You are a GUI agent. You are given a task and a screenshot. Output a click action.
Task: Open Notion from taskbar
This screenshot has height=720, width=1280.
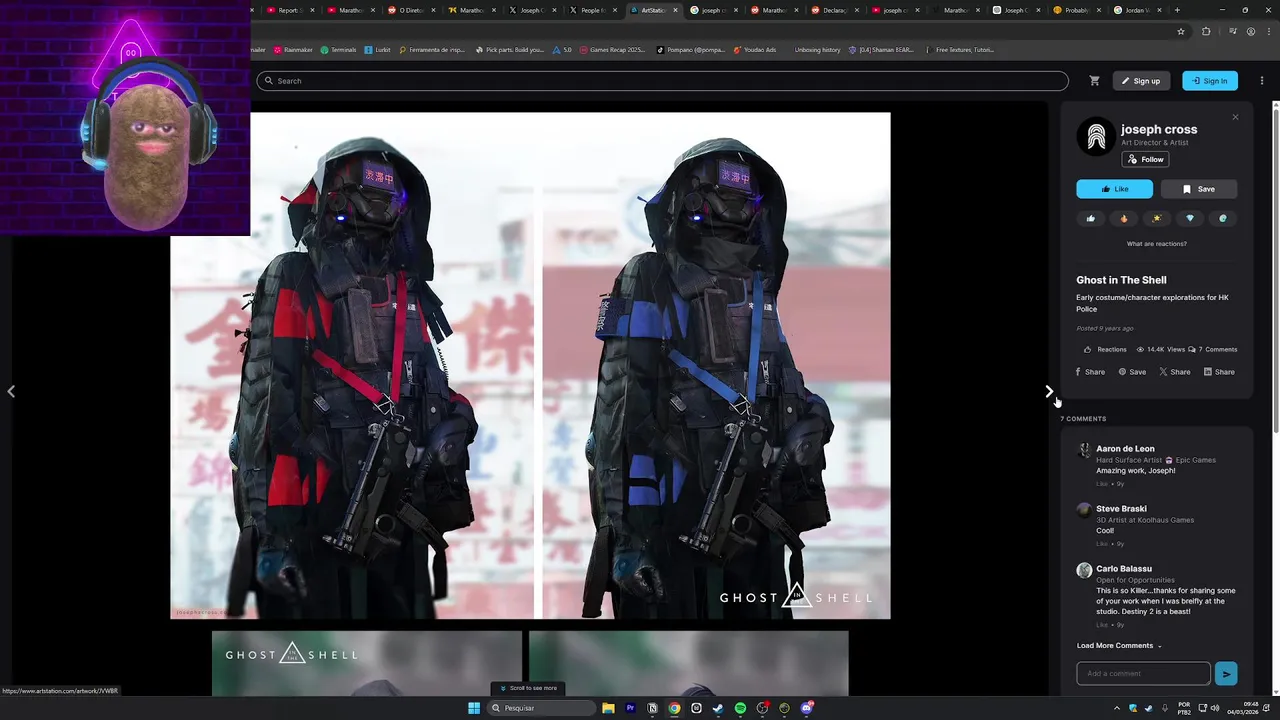coord(652,708)
